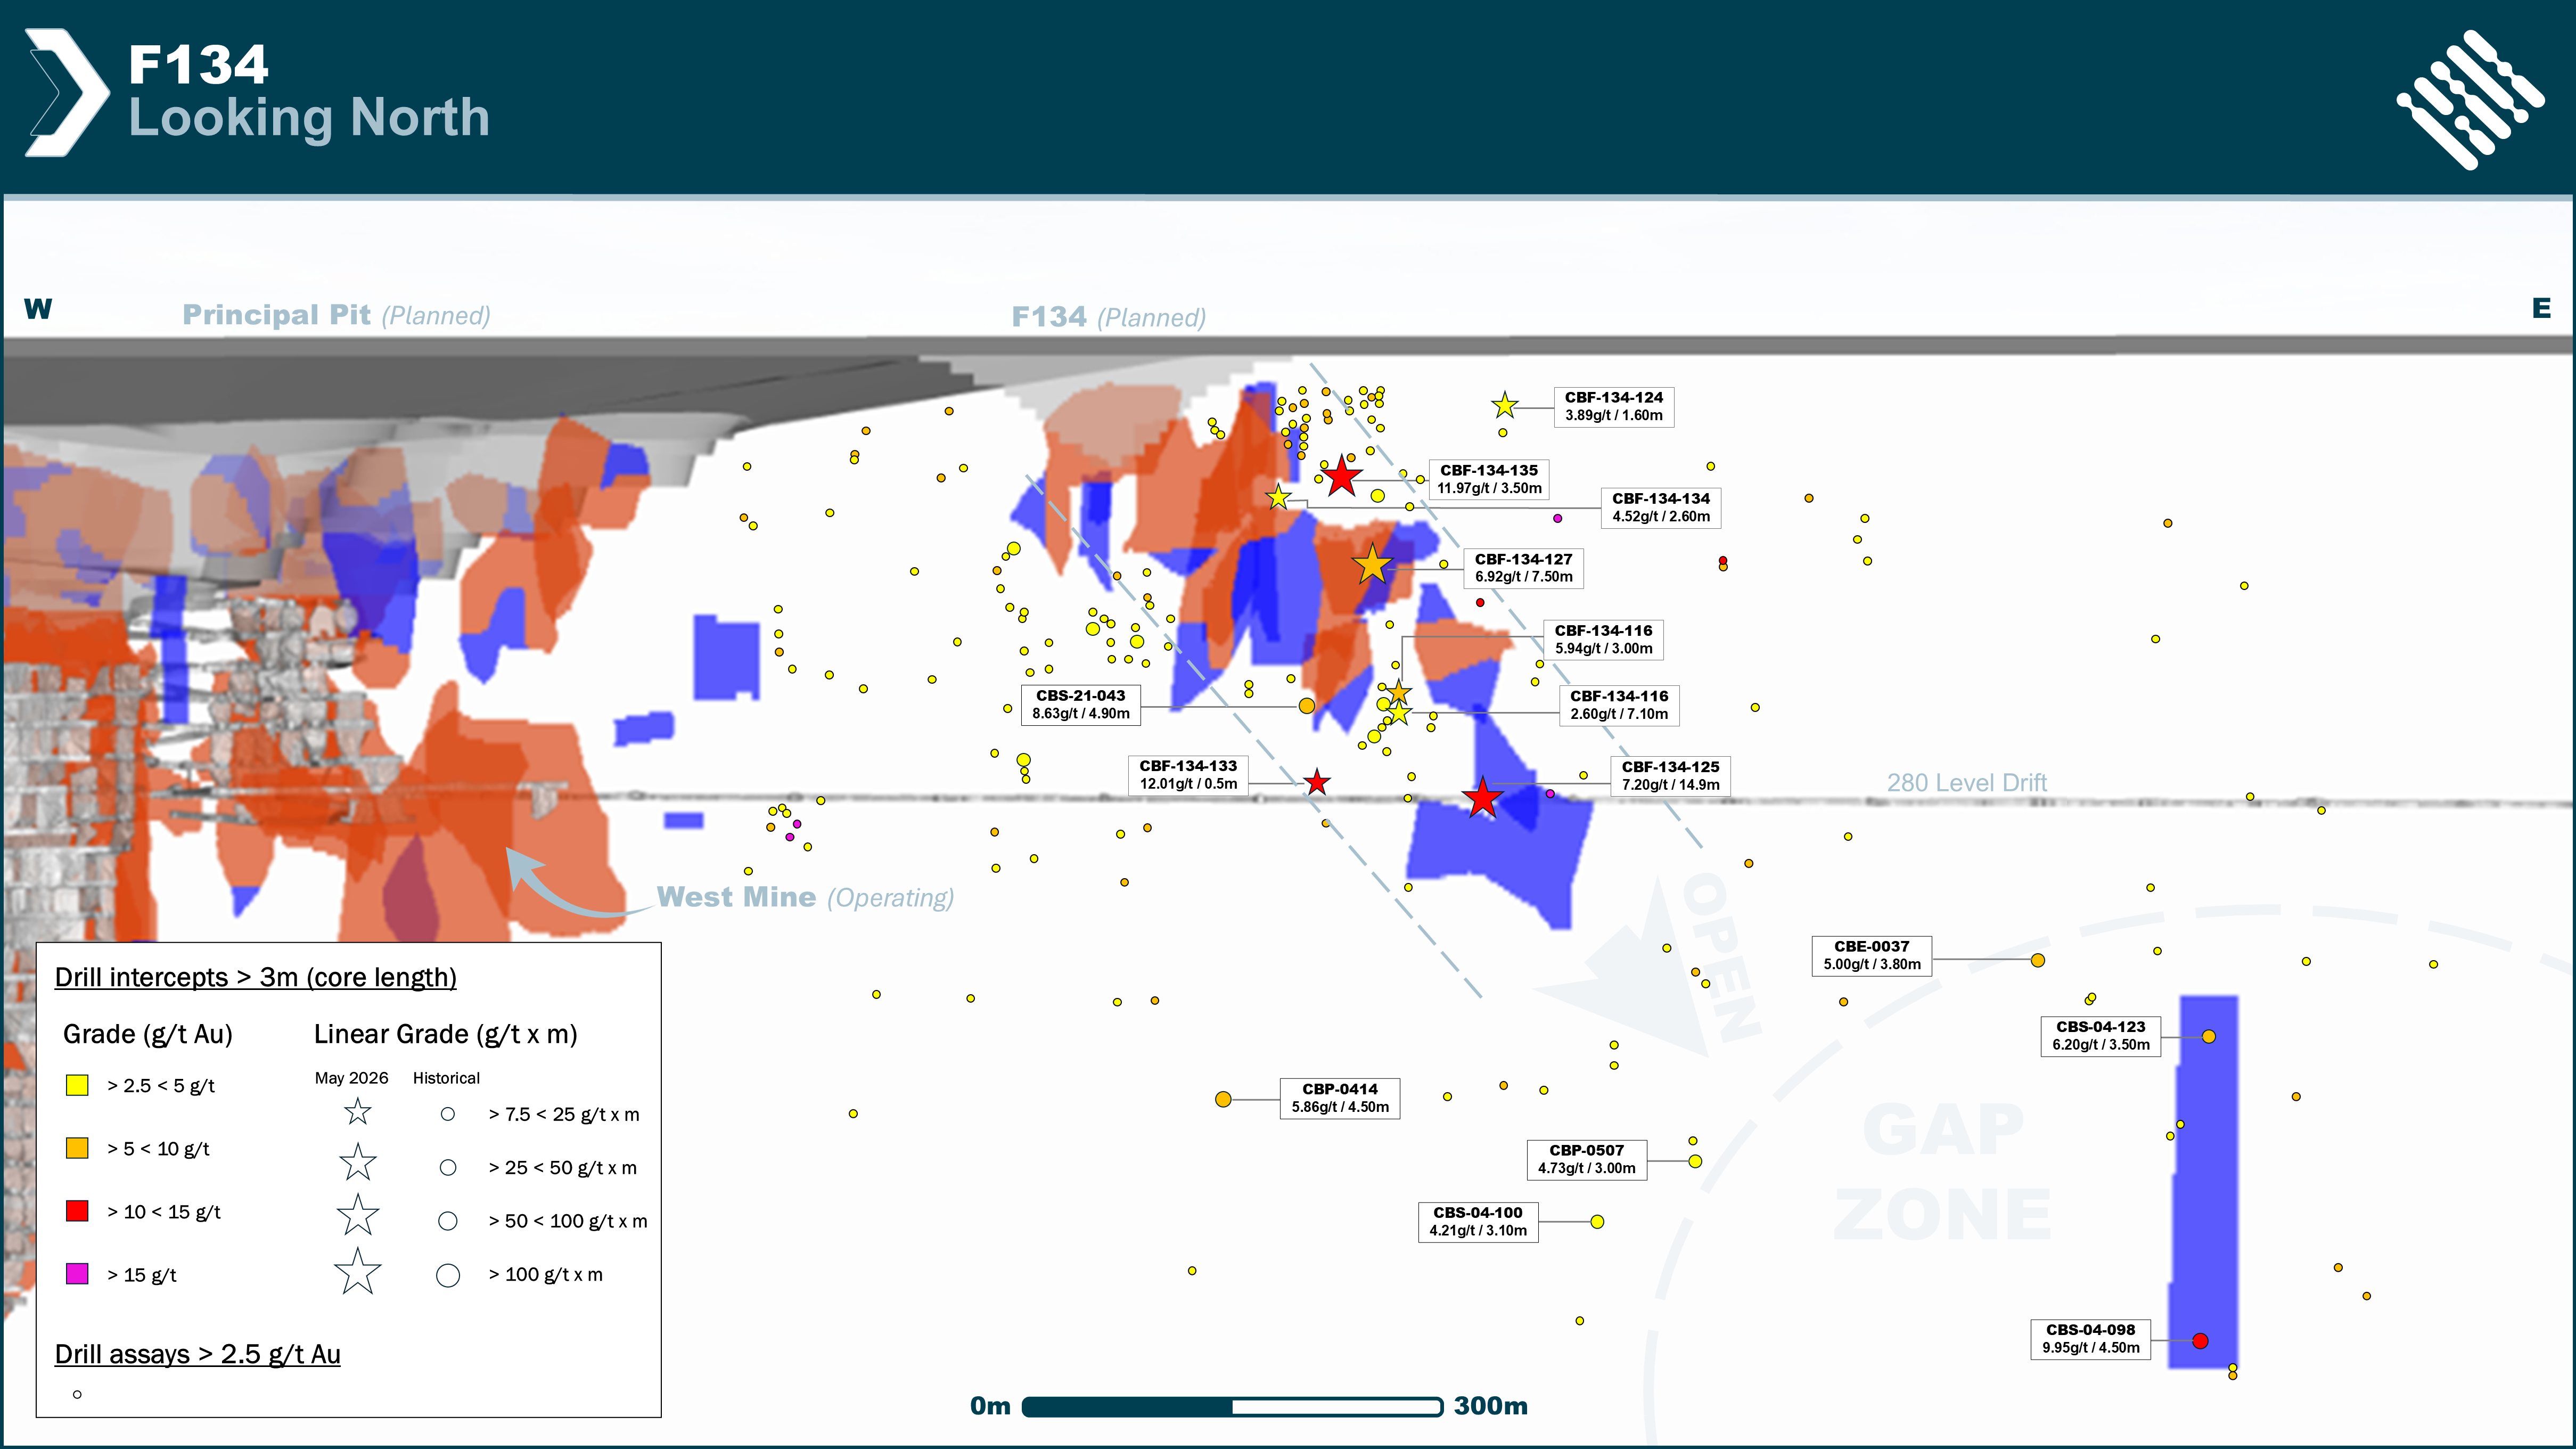Click the CBS-04-100 label box
The width and height of the screenshot is (2576, 1449).
click(x=1478, y=1222)
